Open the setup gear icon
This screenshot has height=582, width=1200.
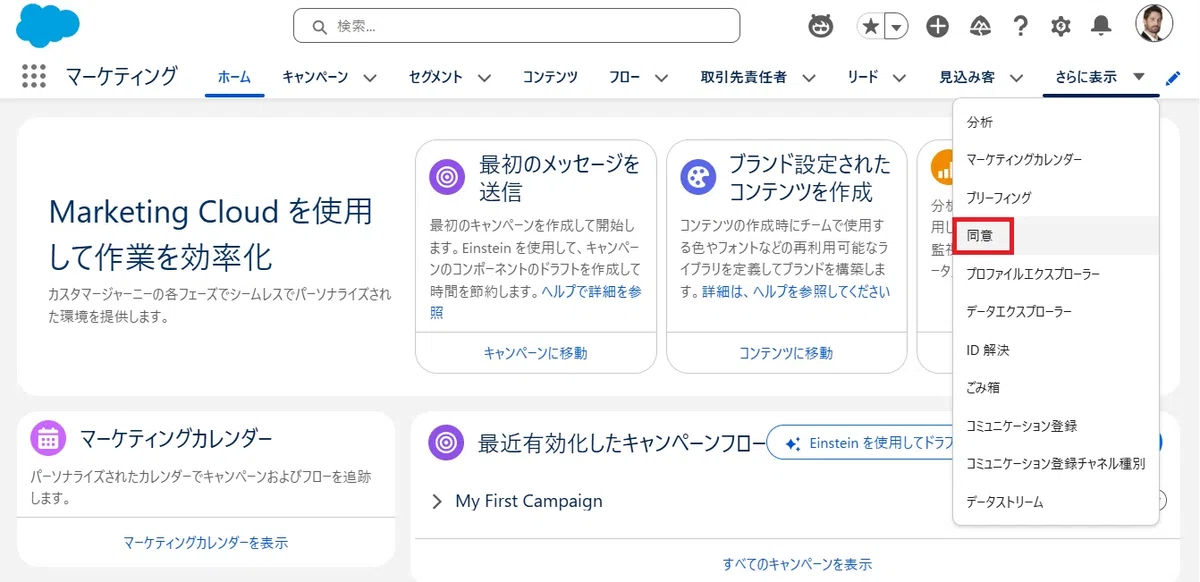[1061, 26]
